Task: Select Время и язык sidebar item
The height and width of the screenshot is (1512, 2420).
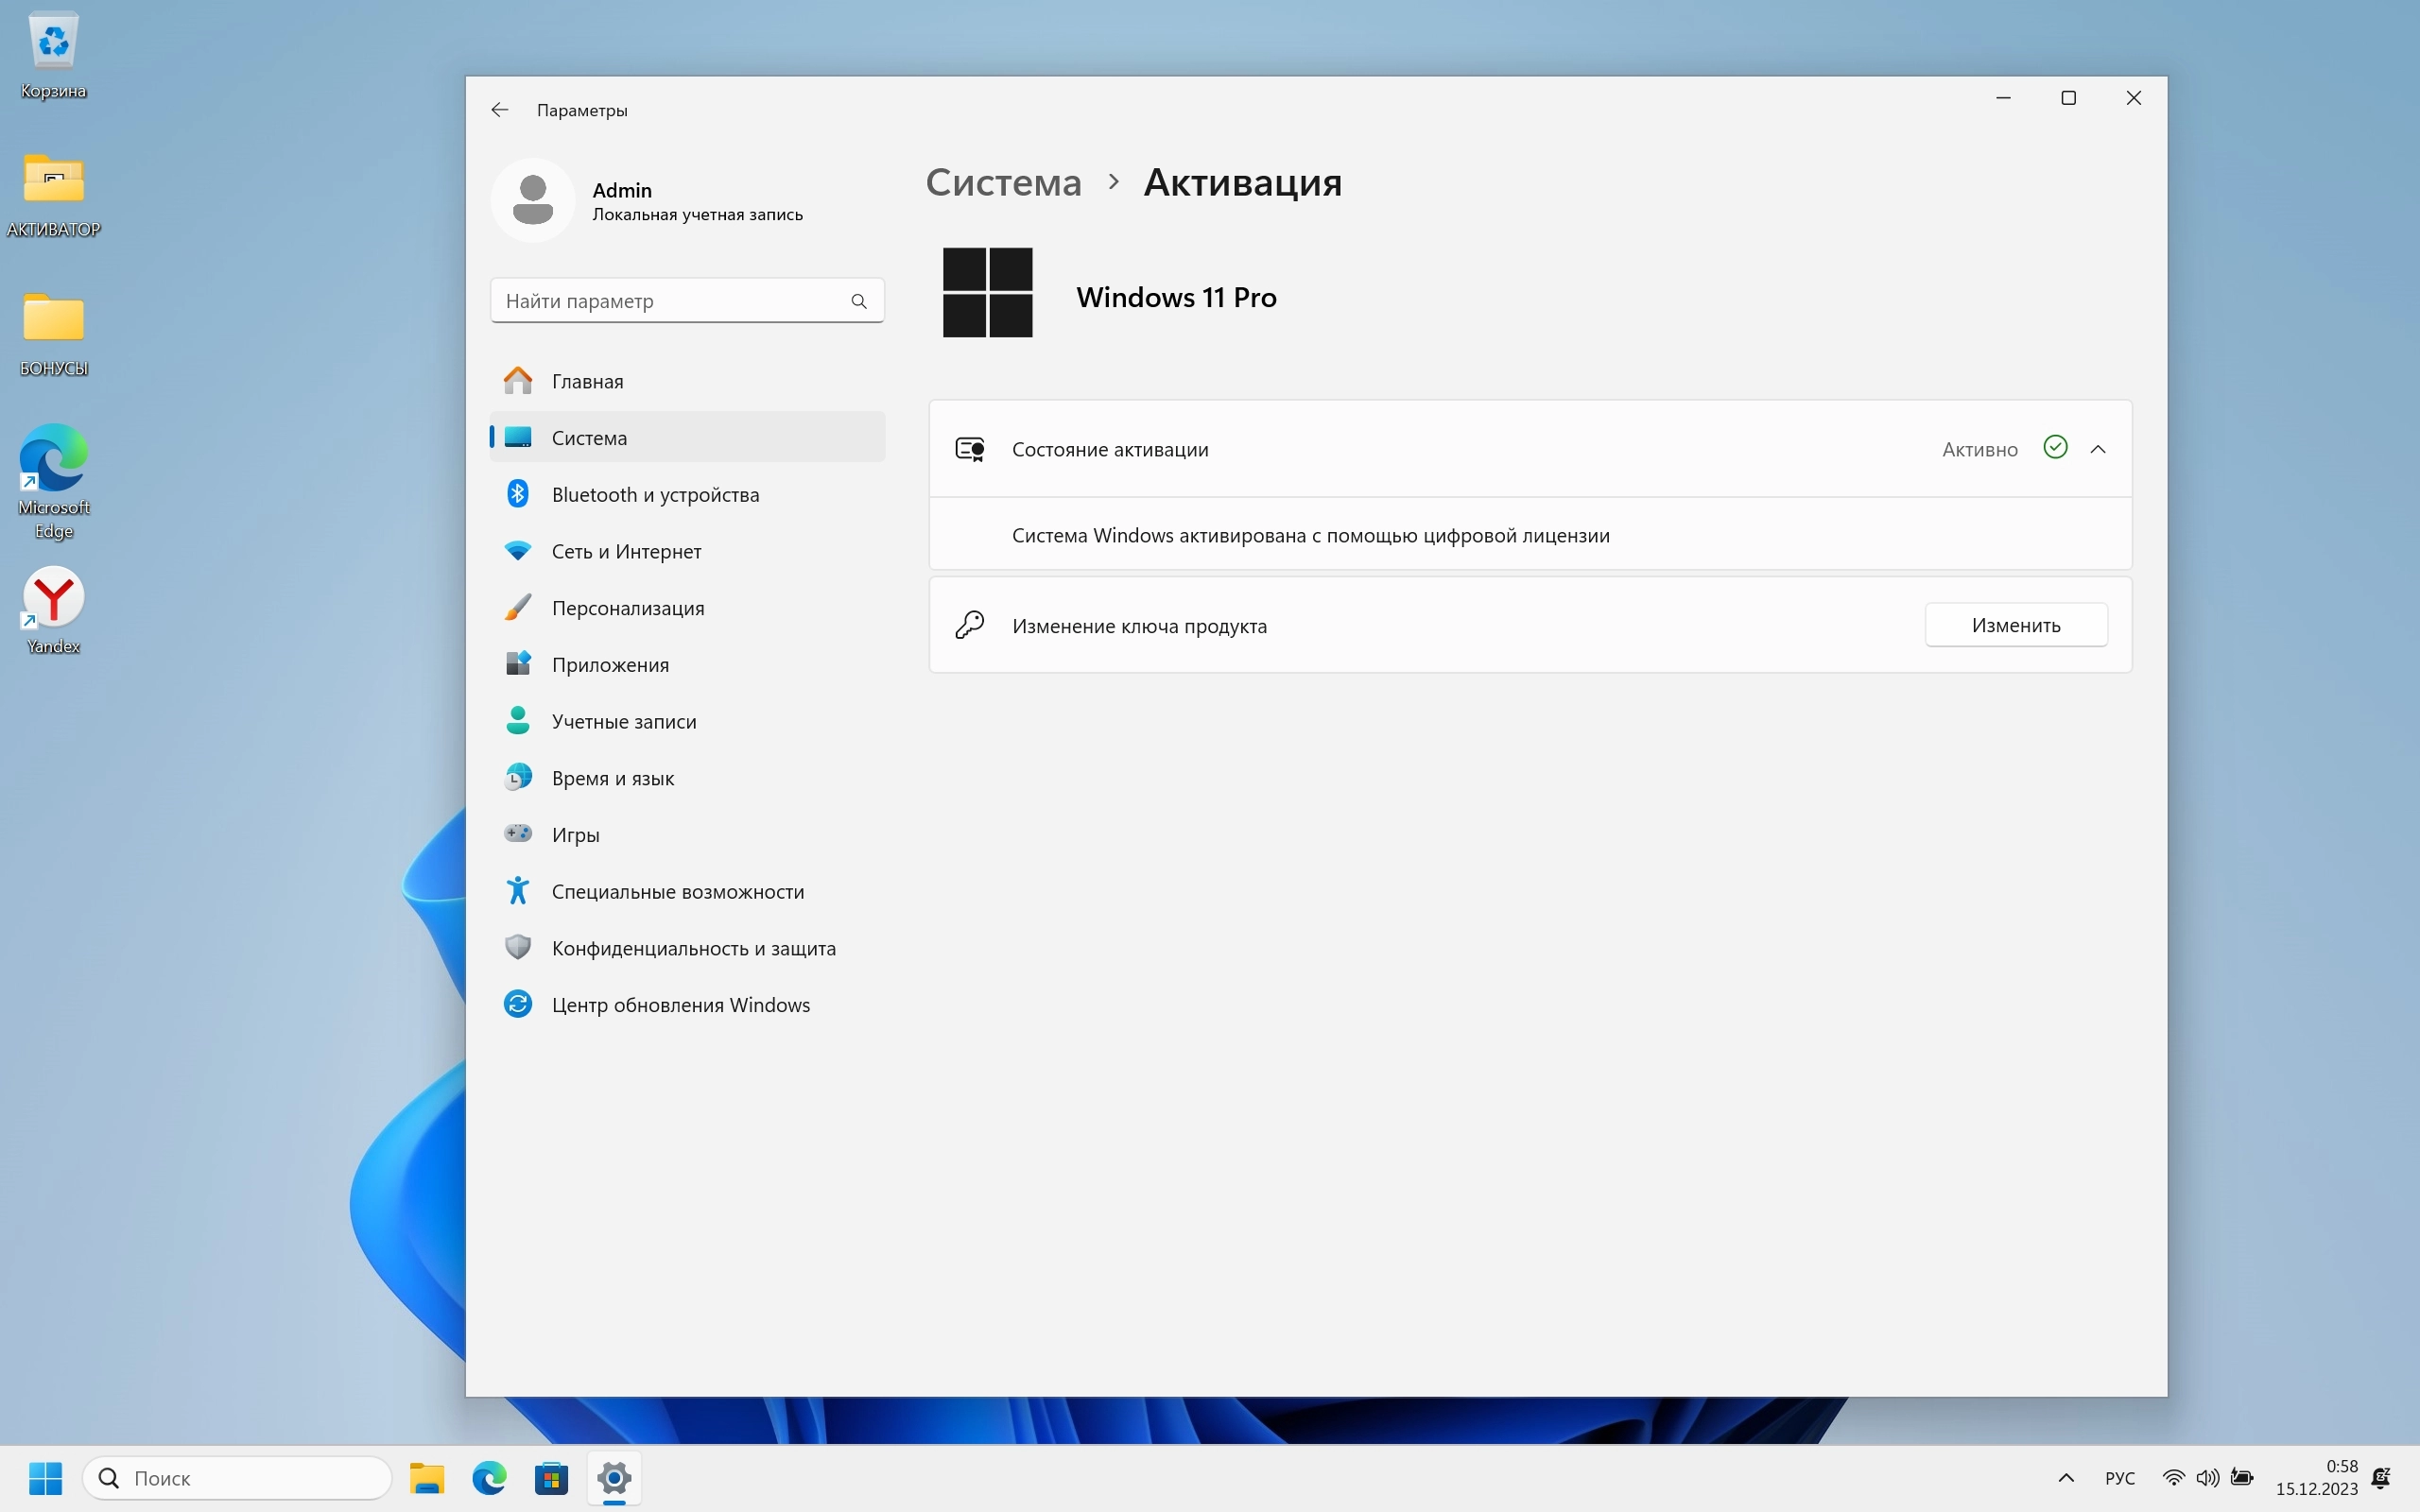Action: coord(612,778)
